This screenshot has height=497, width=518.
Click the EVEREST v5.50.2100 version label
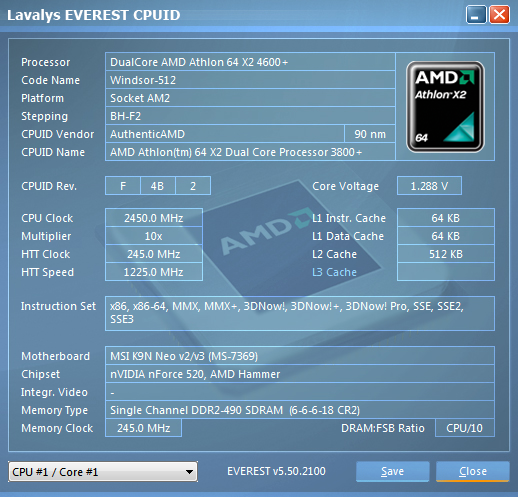pyautogui.click(x=276, y=471)
